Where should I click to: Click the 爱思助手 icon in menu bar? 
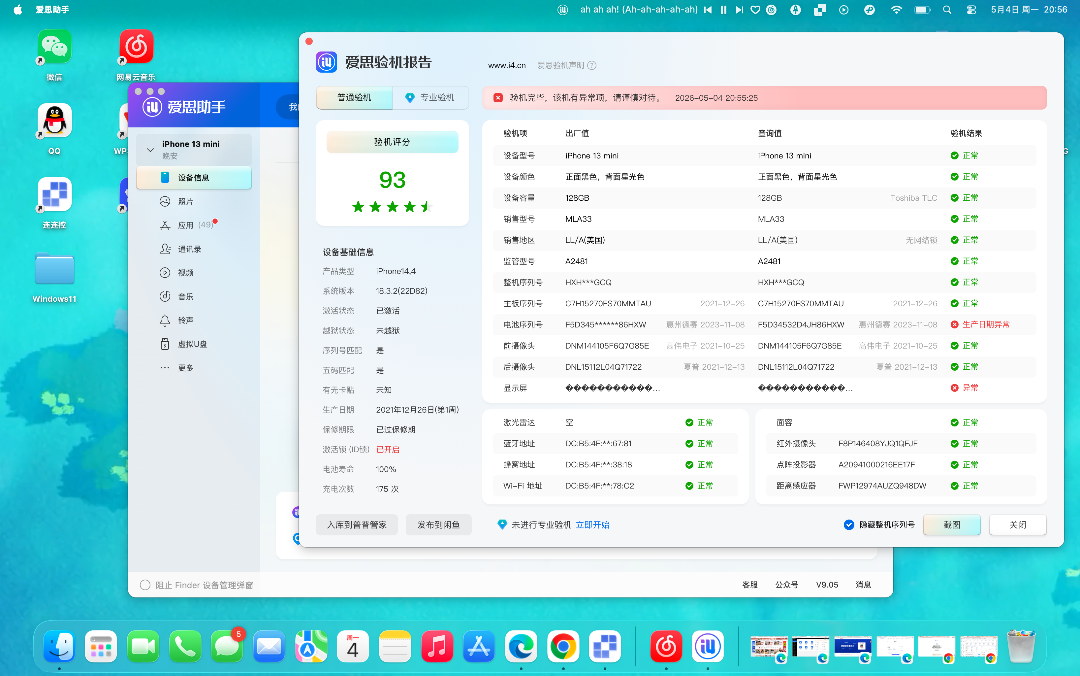[563, 10]
